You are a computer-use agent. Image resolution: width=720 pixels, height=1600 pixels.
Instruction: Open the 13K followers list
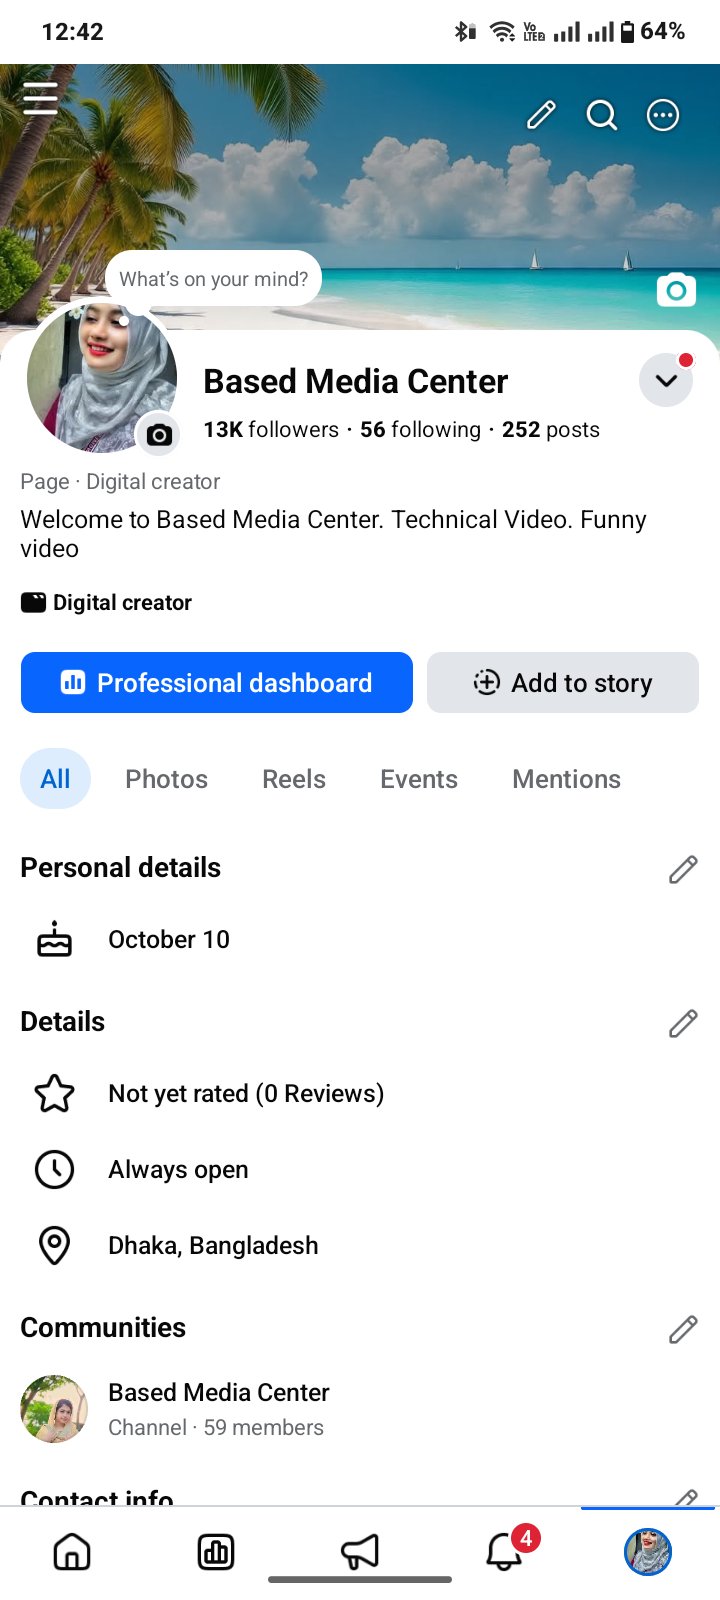271,430
